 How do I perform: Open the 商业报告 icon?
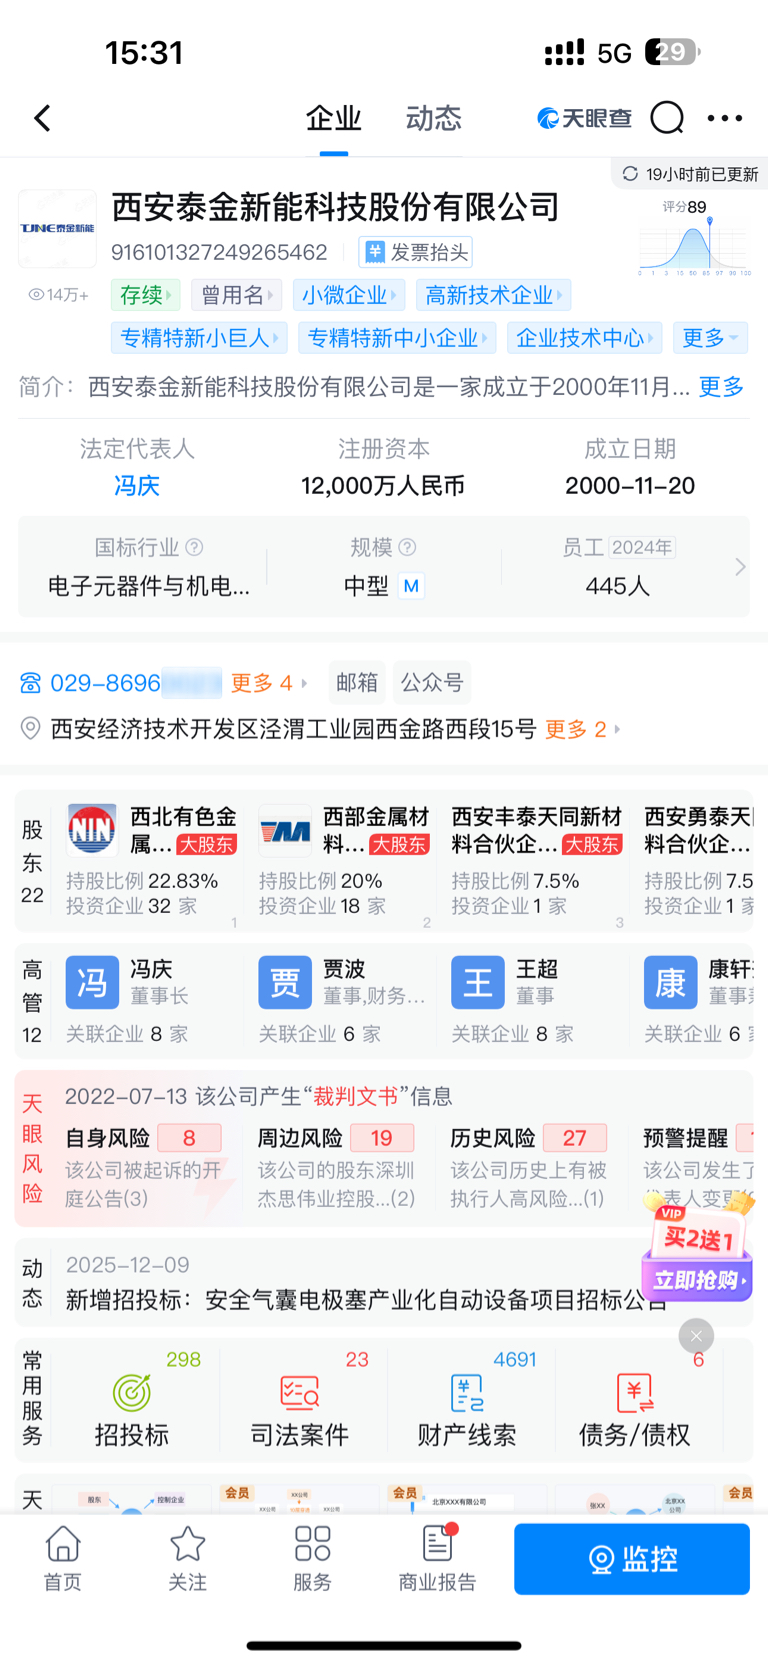coord(438,1543)
